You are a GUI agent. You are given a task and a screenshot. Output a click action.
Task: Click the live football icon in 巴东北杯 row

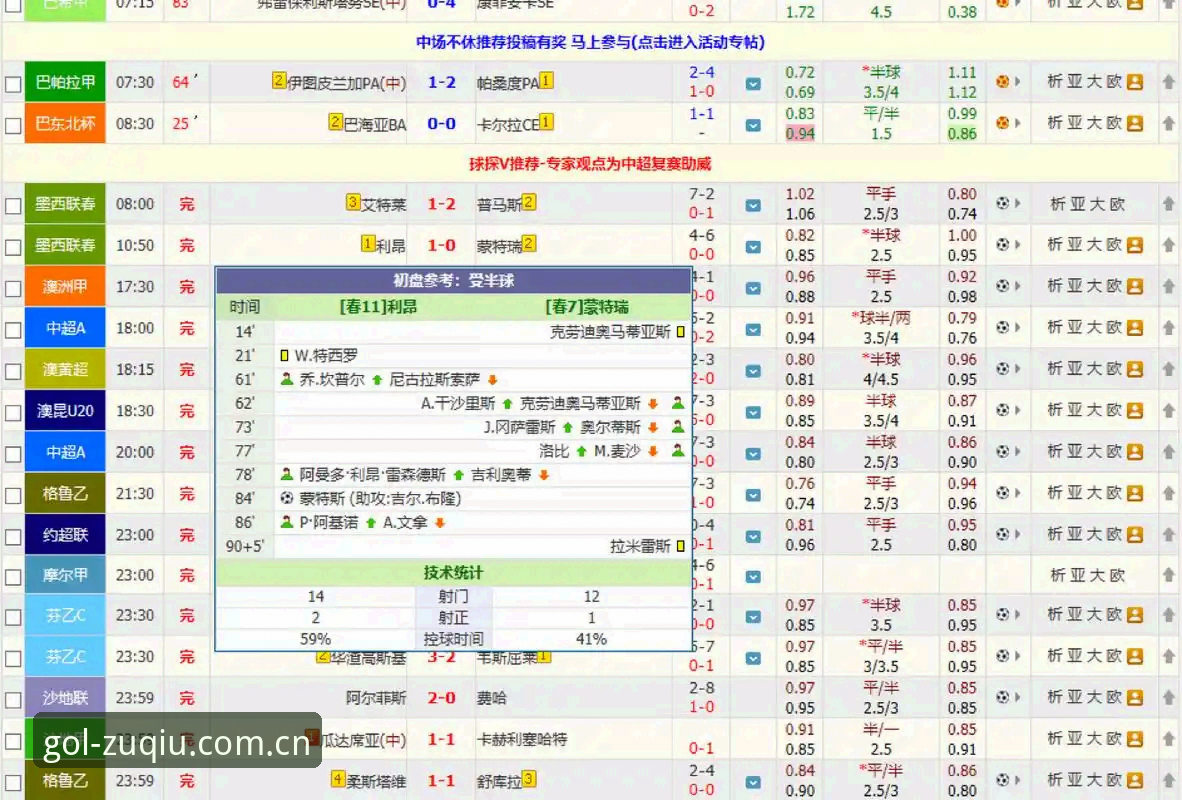[1002, 122]
